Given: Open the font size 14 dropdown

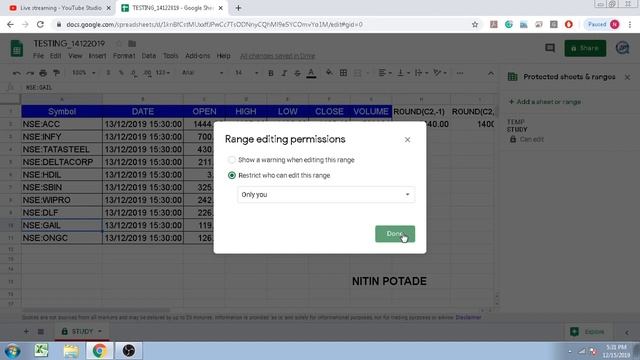Looking at the screenshot, I should coord(247,73).
